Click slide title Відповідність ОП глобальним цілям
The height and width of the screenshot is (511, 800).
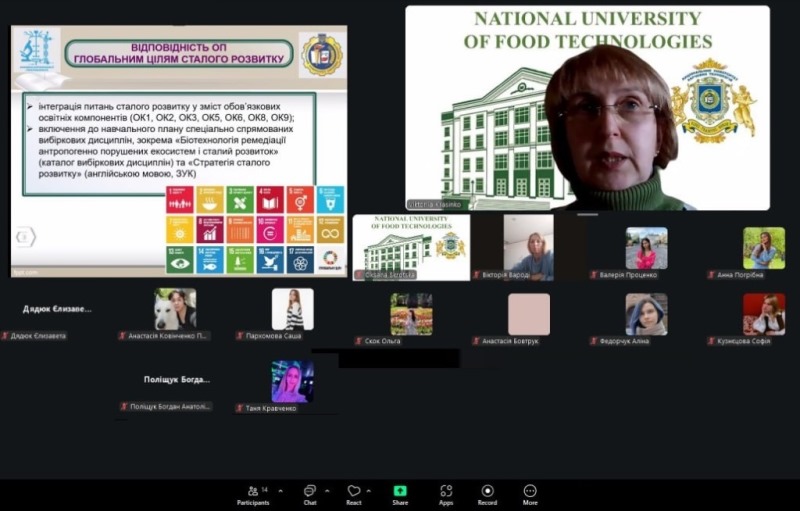point(179,53)
